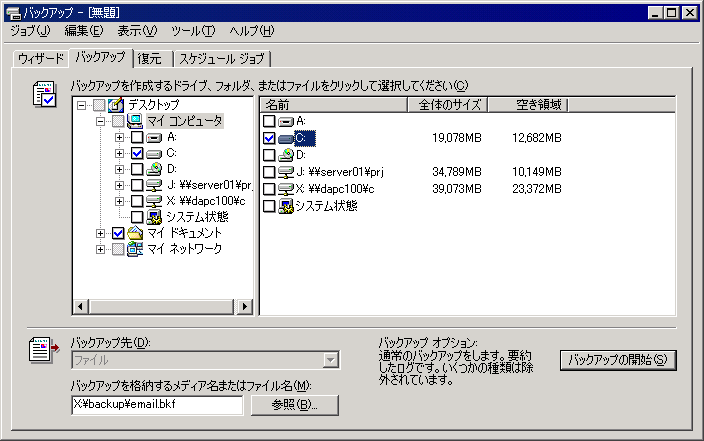Expand the X: ¥¥dapc100¥c node

click(119, 201)
